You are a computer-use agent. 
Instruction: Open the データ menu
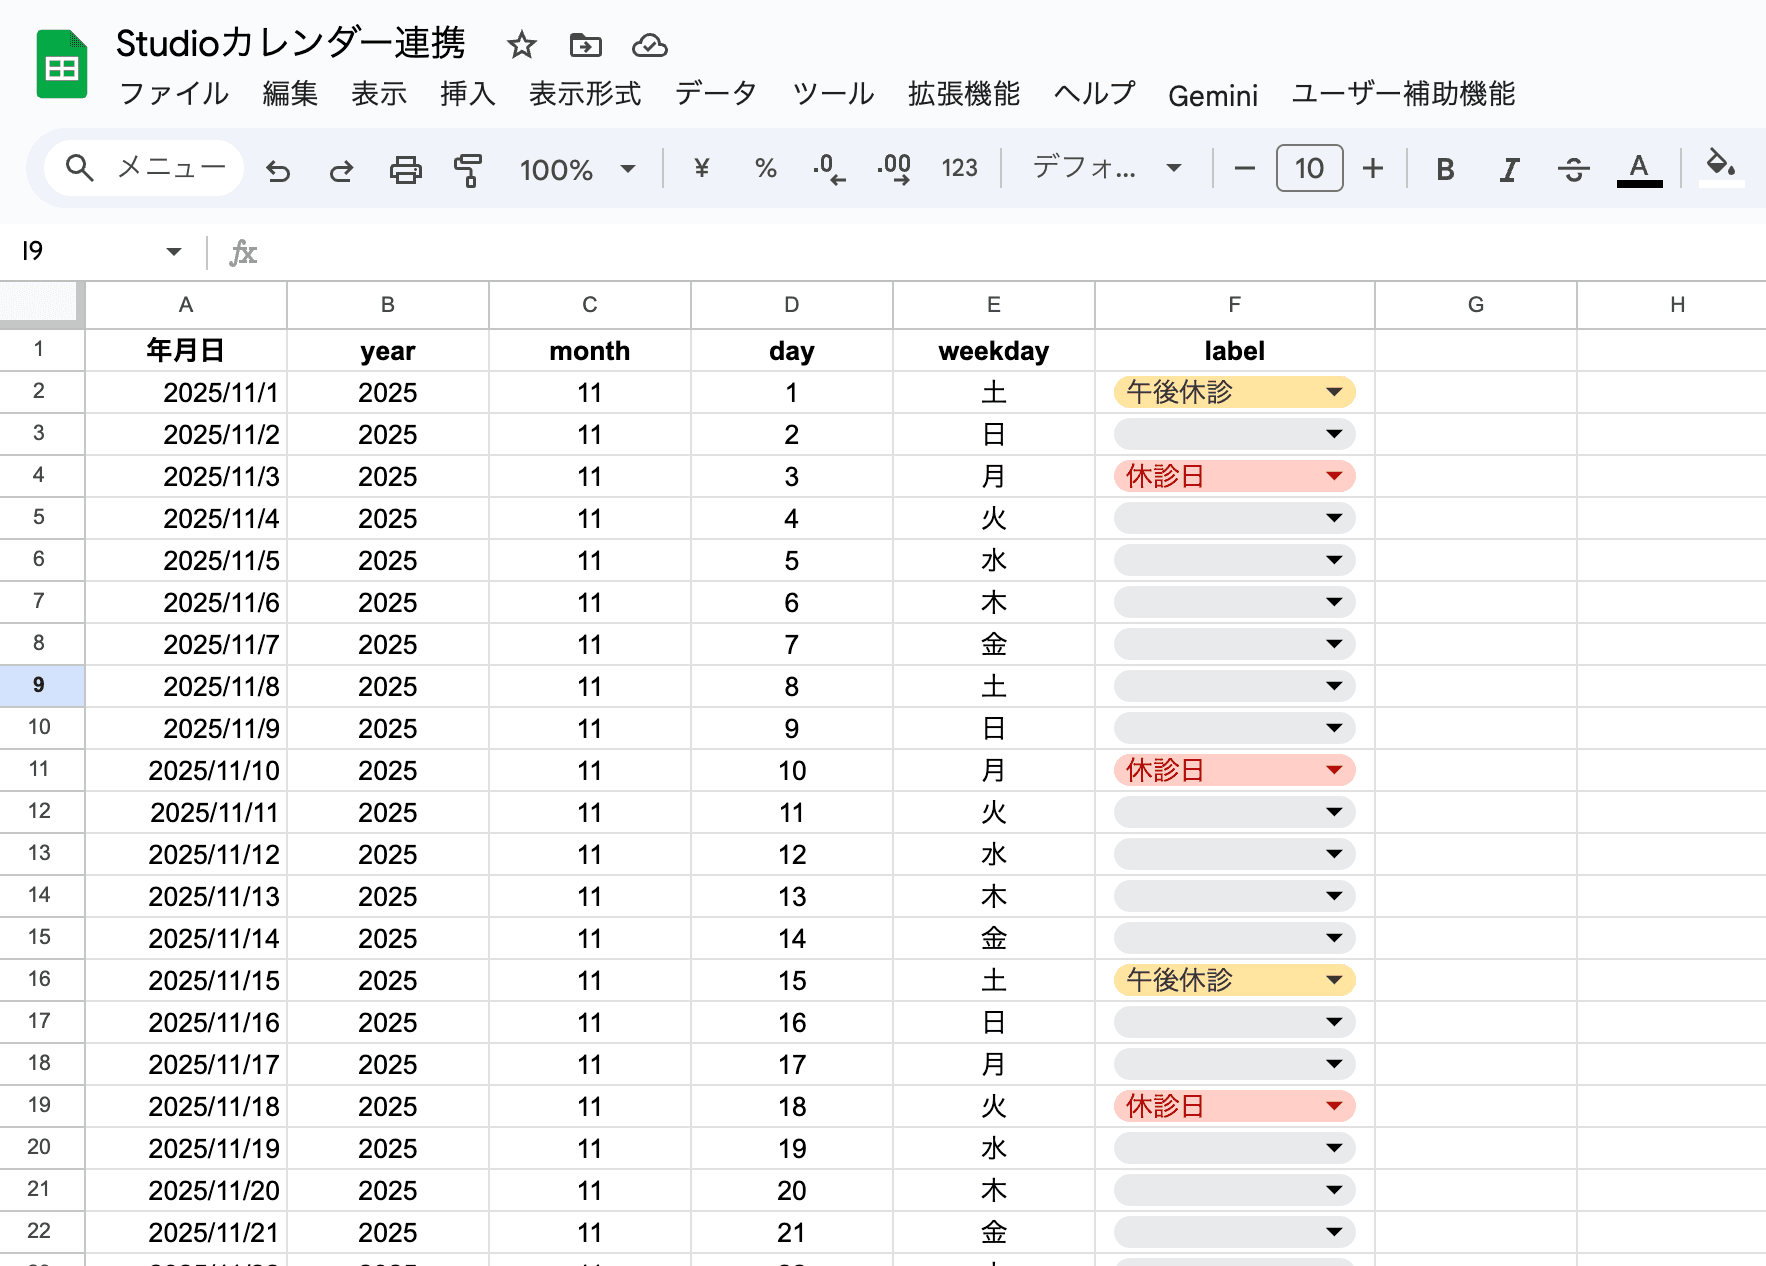716,94
